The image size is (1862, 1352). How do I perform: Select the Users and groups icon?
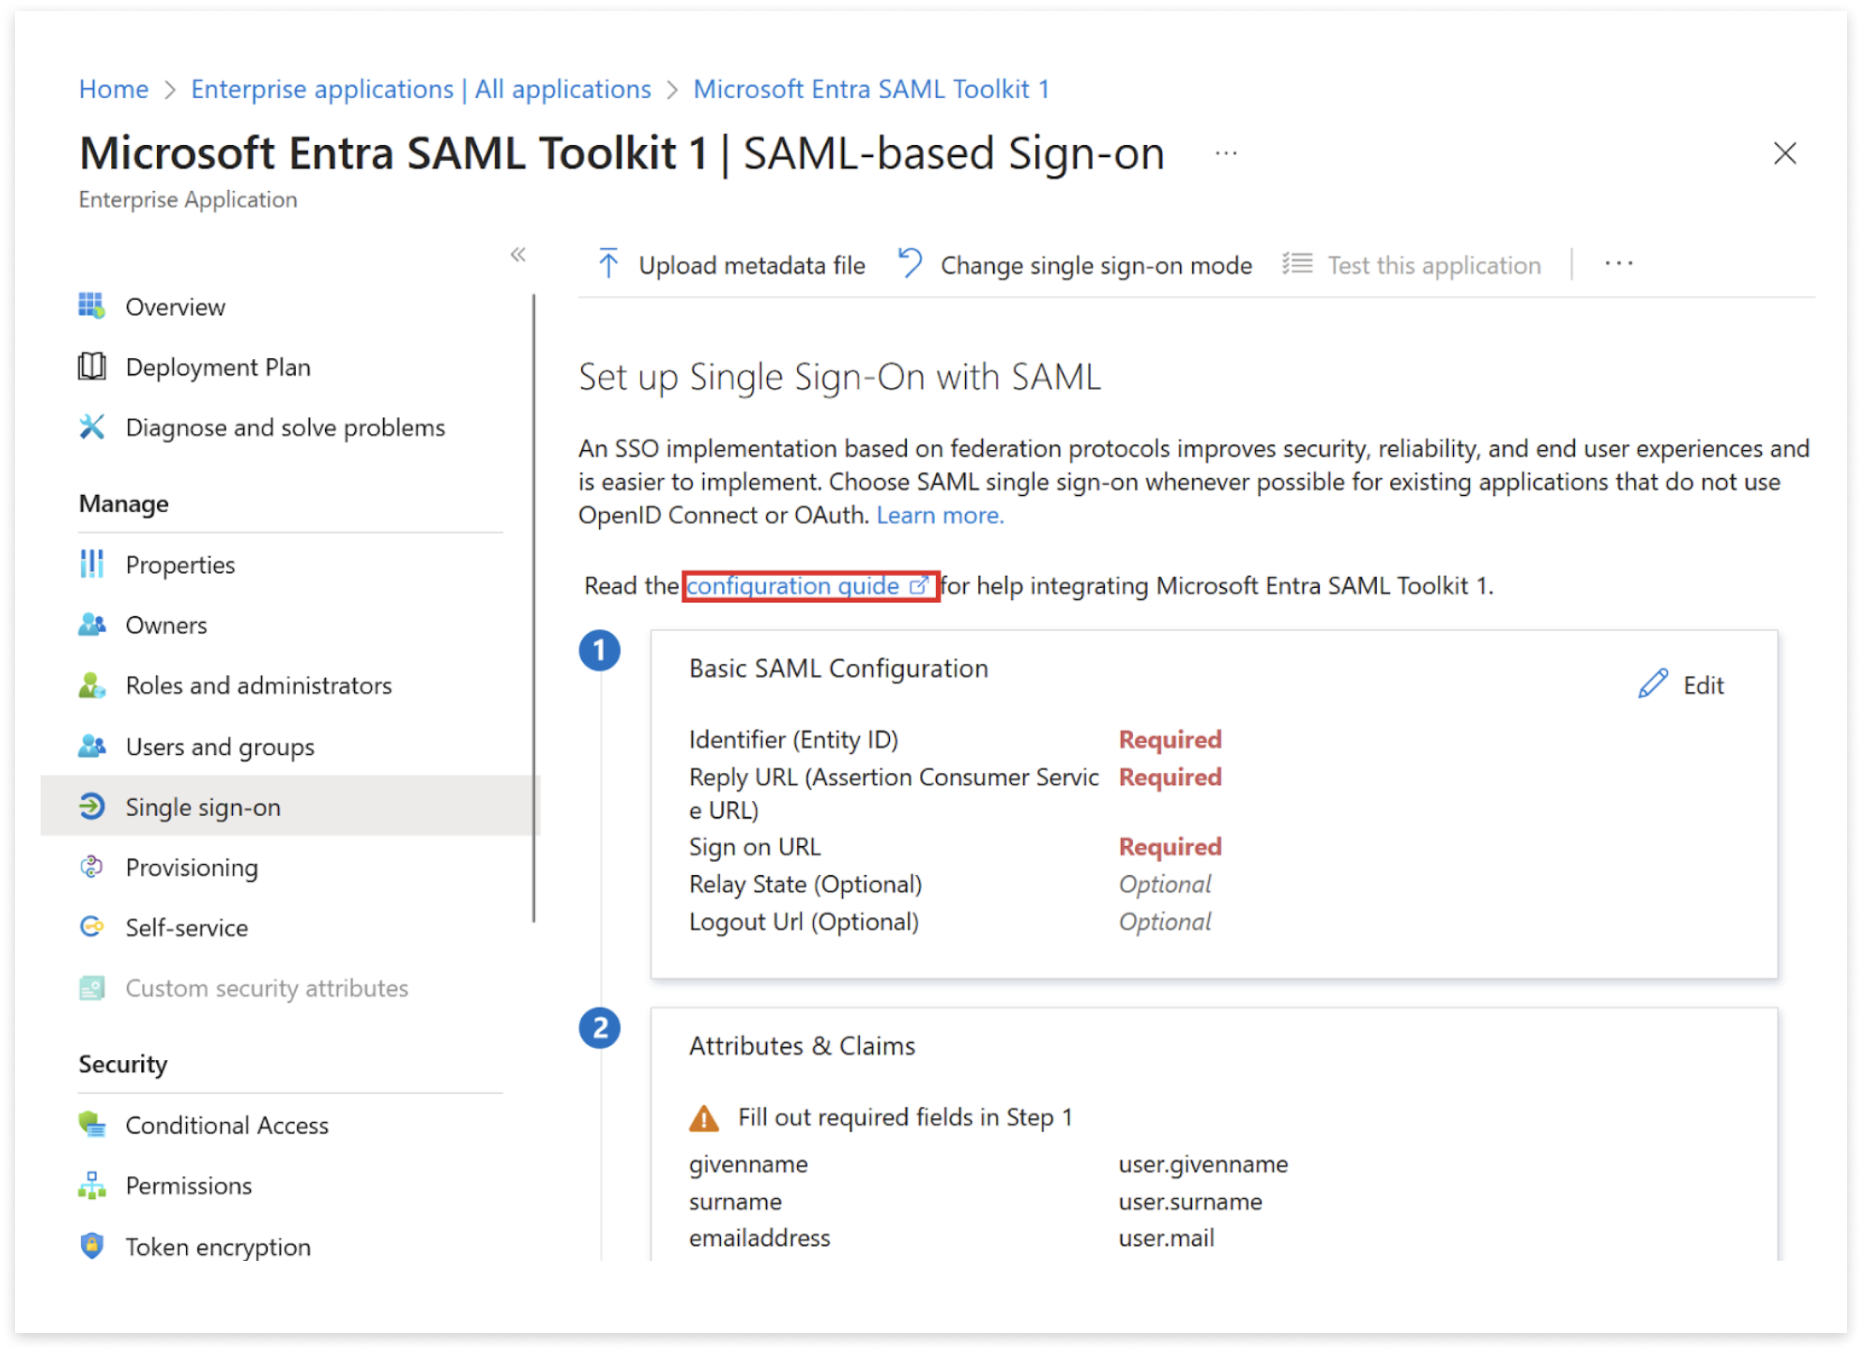coord(92,746)
